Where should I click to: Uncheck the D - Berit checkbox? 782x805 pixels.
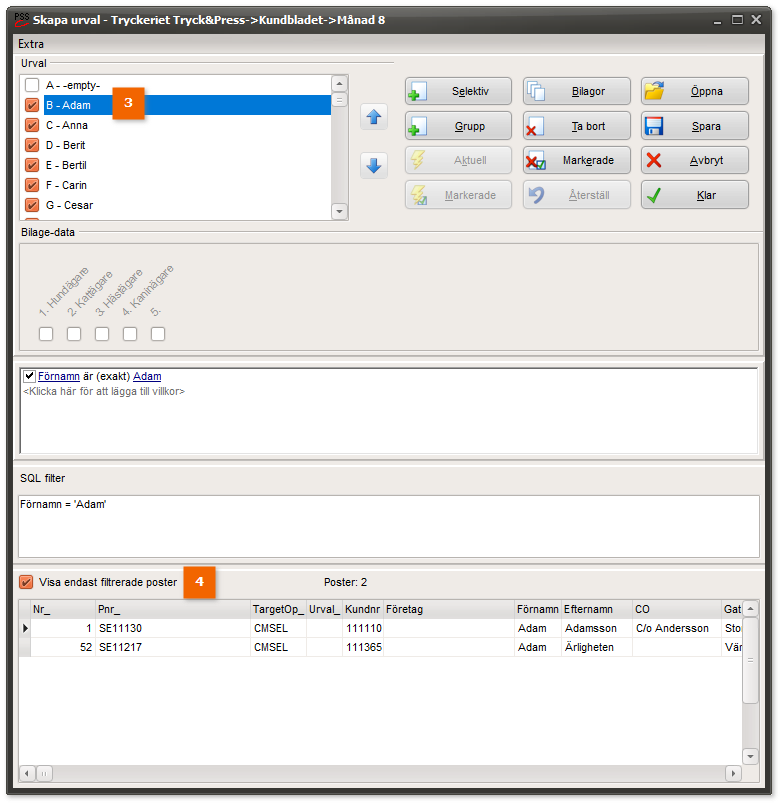tap(32, 145)
